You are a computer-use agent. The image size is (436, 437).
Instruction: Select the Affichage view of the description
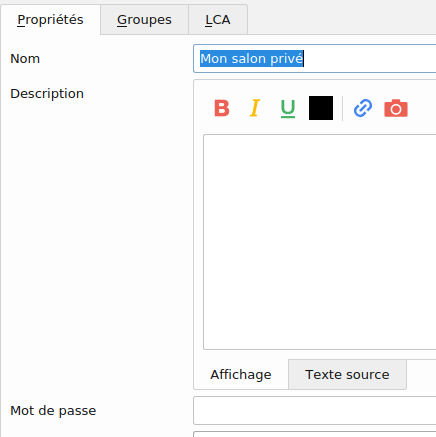(x=241, y=374)
